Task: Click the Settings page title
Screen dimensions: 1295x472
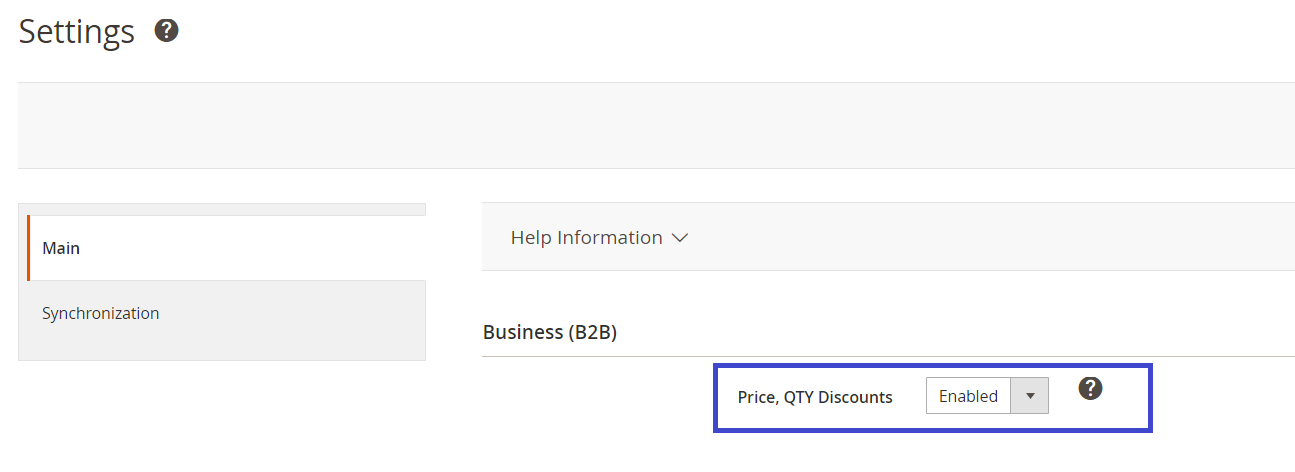Action: coord(77,32)
